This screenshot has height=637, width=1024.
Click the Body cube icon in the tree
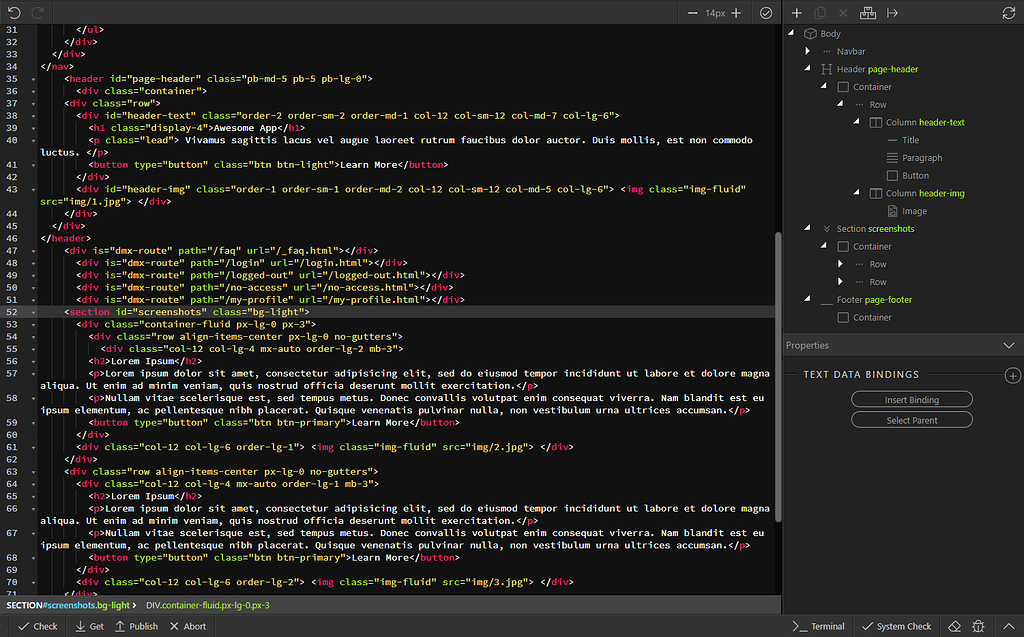click(810, 33)
